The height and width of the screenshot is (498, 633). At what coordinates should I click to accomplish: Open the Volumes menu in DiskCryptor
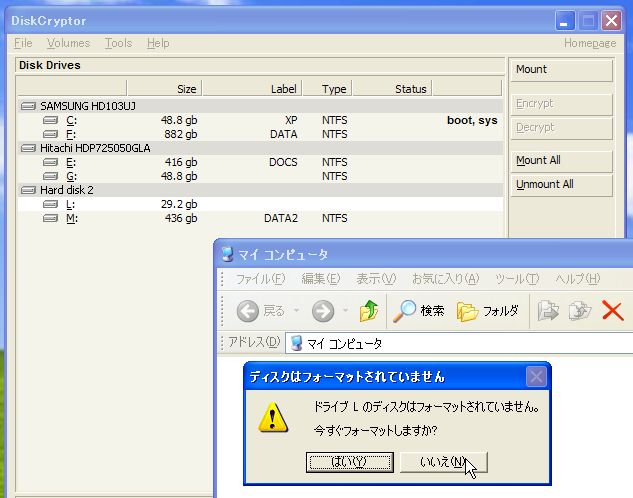coord(68,43)
